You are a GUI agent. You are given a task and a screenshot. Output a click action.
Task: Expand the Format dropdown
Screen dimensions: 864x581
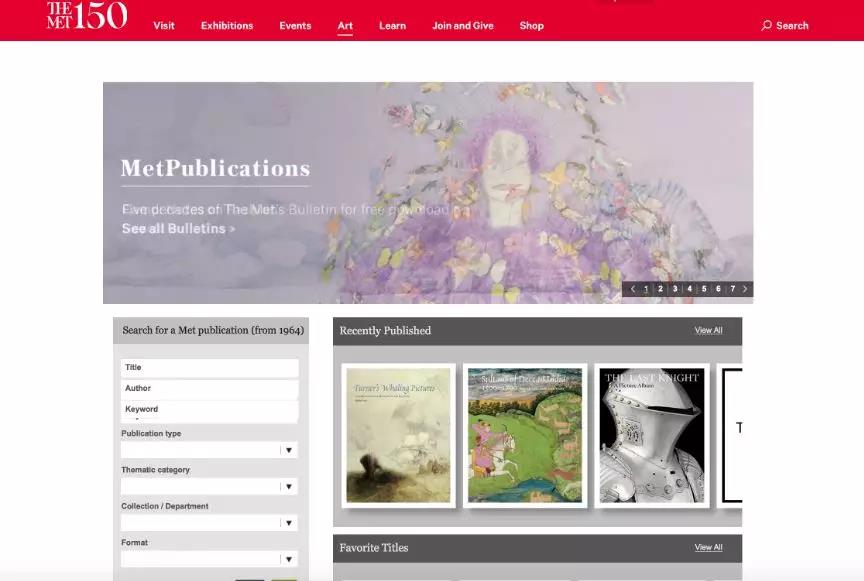(x=209, y=559)
